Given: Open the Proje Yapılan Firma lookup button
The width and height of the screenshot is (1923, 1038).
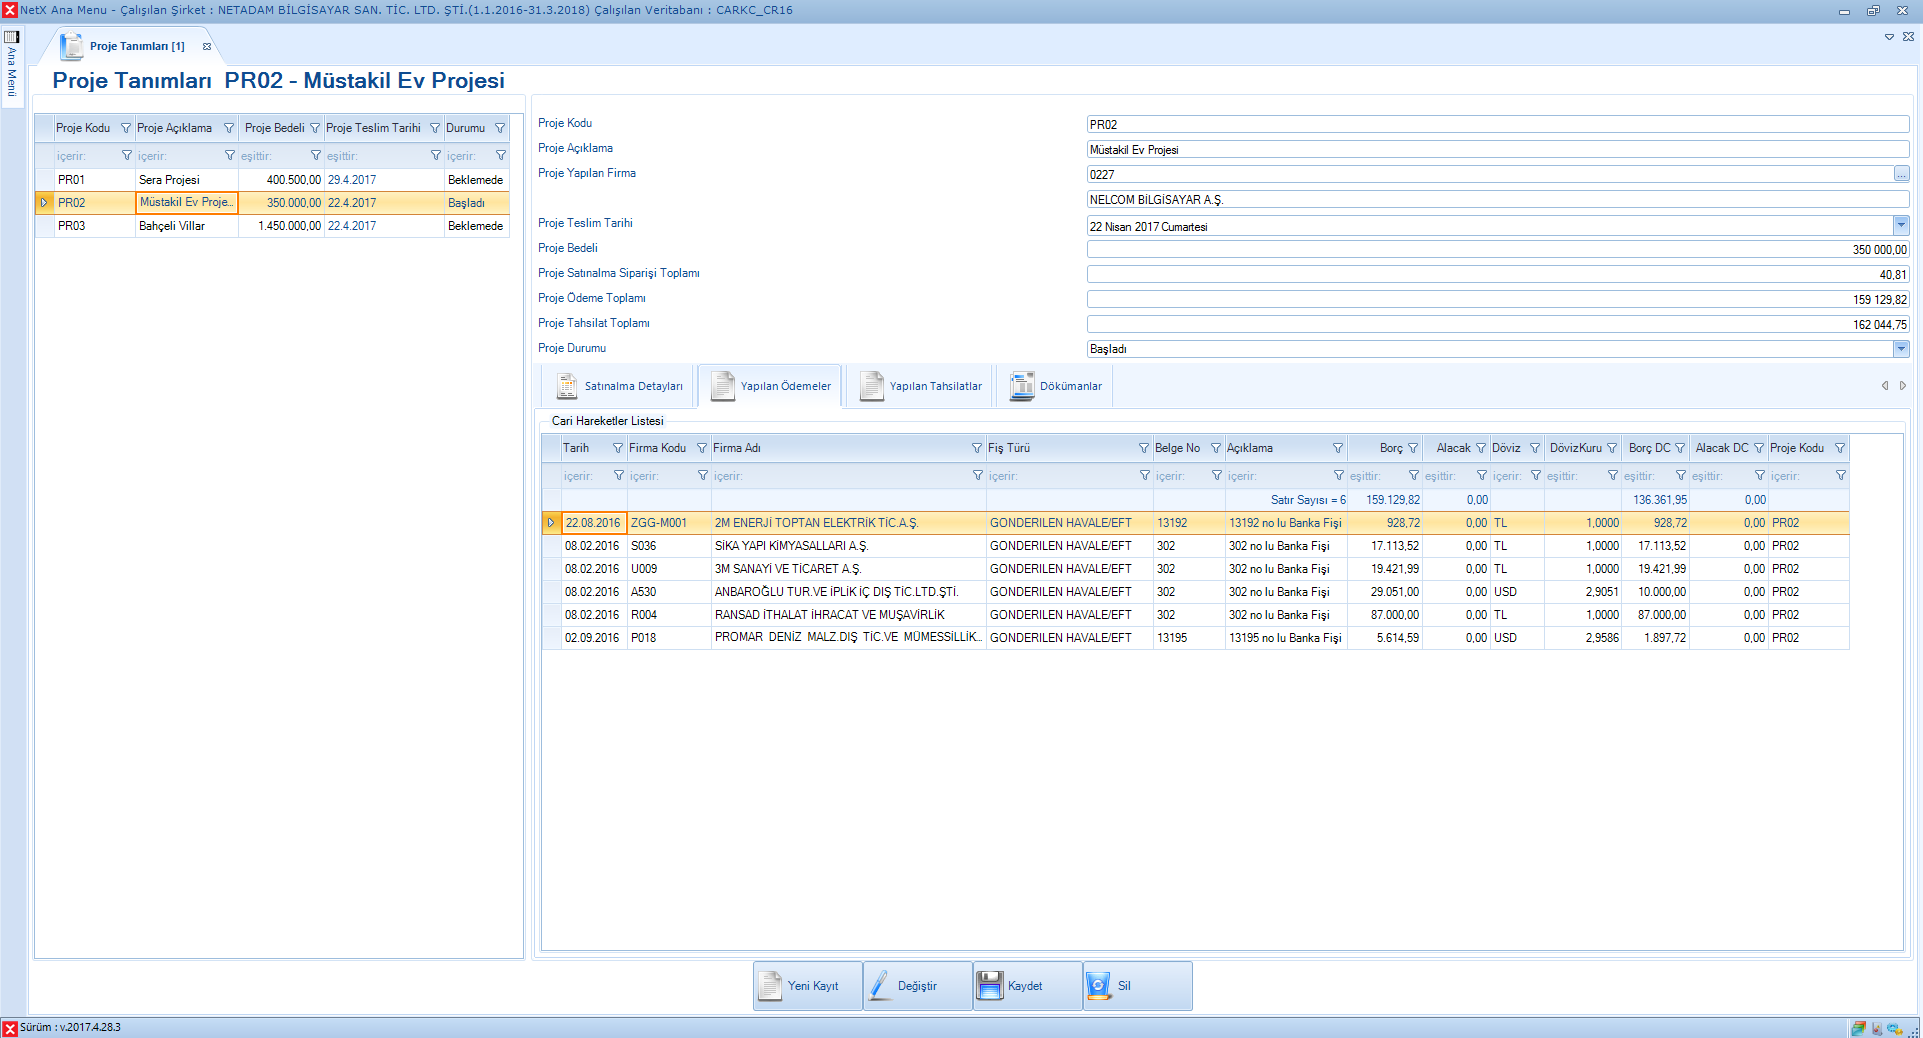Looking at the screenshot, I should click(1900, 175).
